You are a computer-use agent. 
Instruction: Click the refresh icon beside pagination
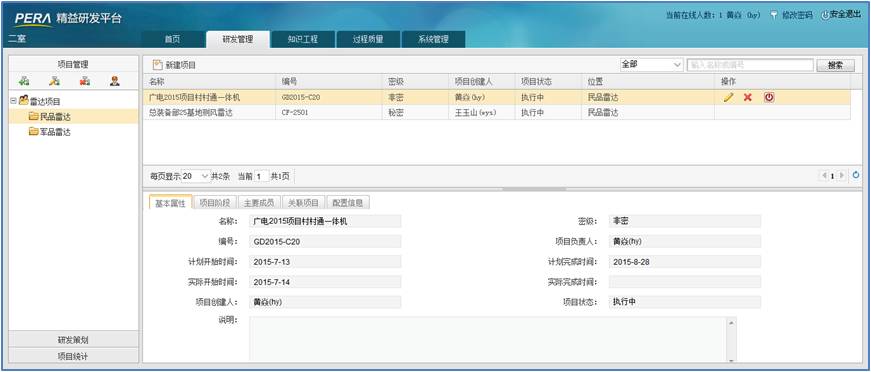[856, 175]
